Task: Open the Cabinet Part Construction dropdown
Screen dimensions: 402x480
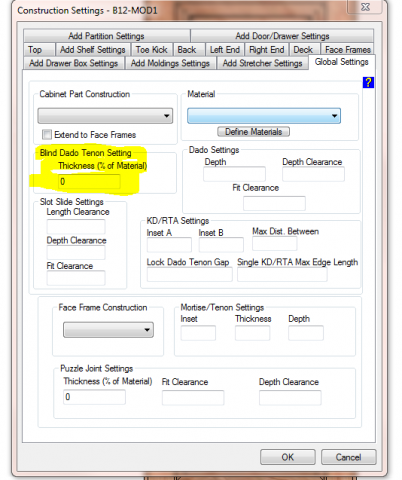Action: tap(105, 116)
